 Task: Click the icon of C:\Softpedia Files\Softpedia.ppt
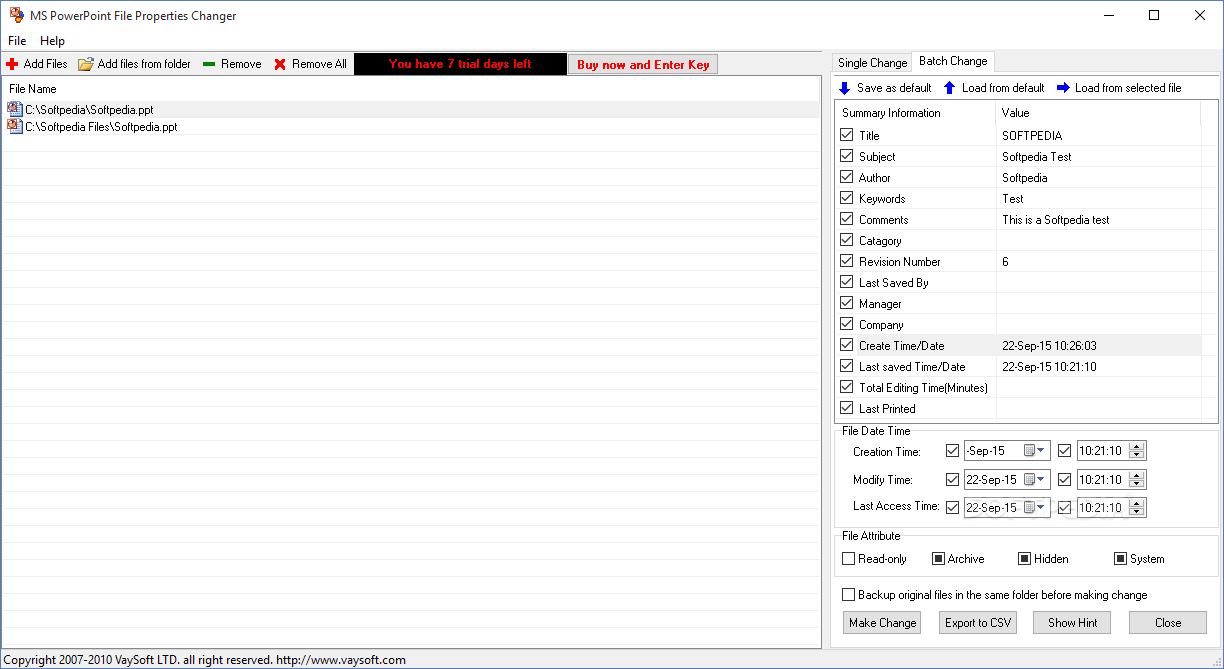[14, 127]
